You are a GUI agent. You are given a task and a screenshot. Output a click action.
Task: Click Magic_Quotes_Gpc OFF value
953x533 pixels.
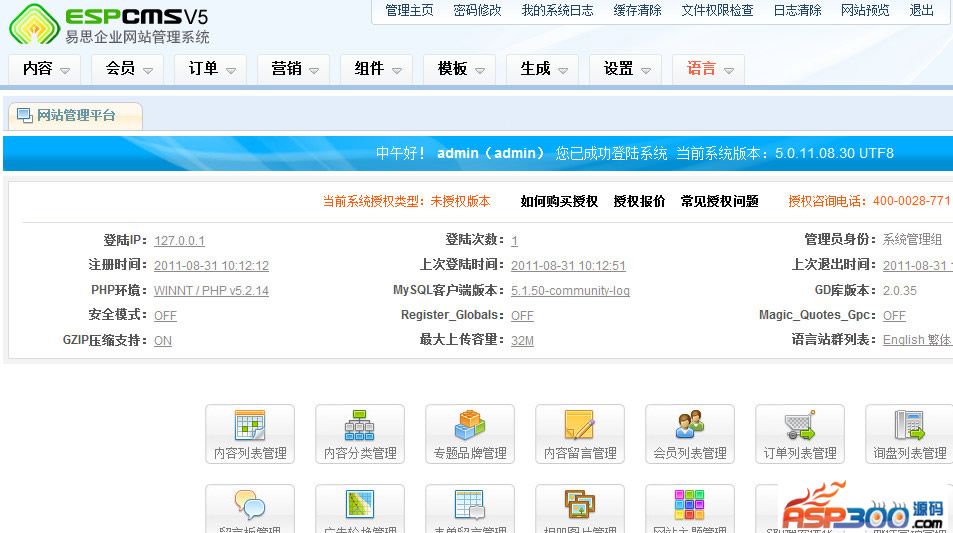894,315
